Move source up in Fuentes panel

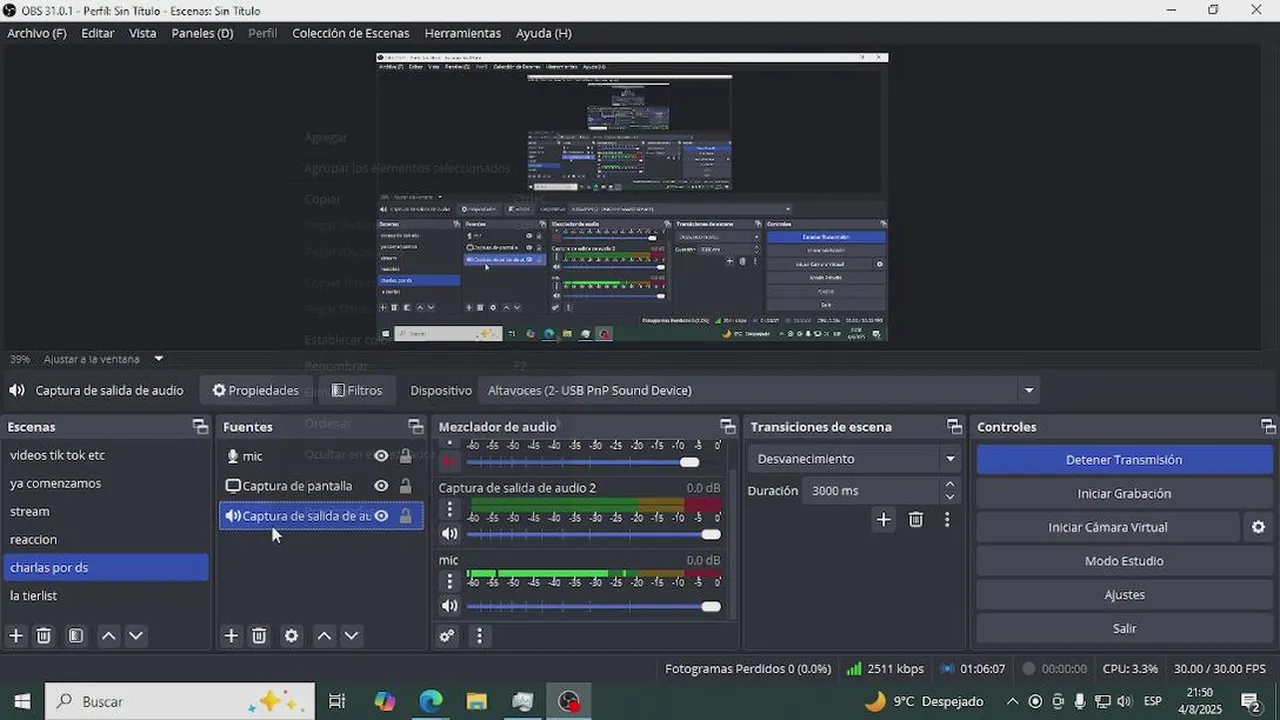tap(324, 636)
